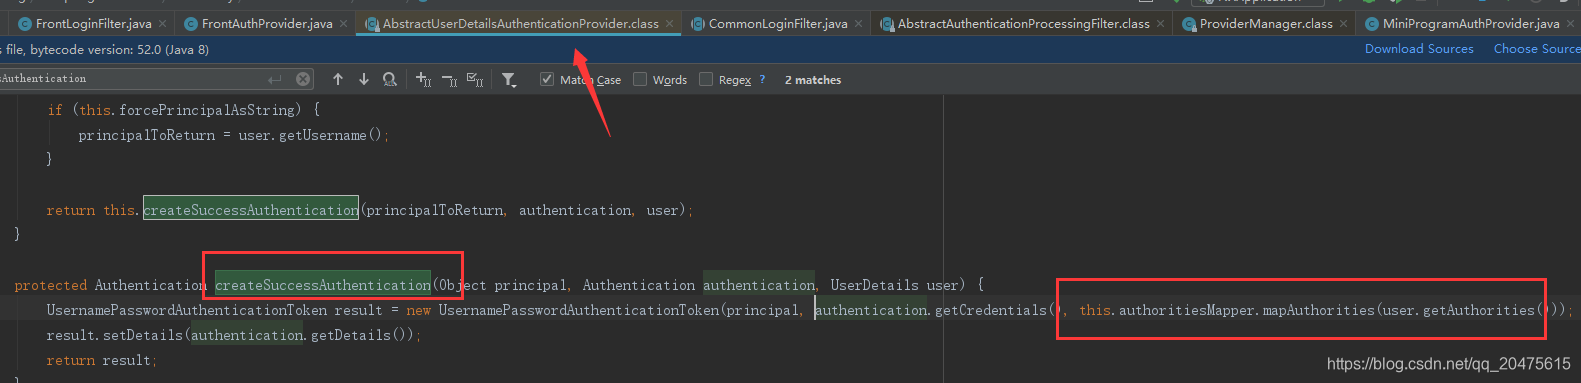The width and height of the screenshot is (1581, 383).
Task: Select AbstractUserDetailsAuthenticationProvider.class tab
Action: pos(521,23)
